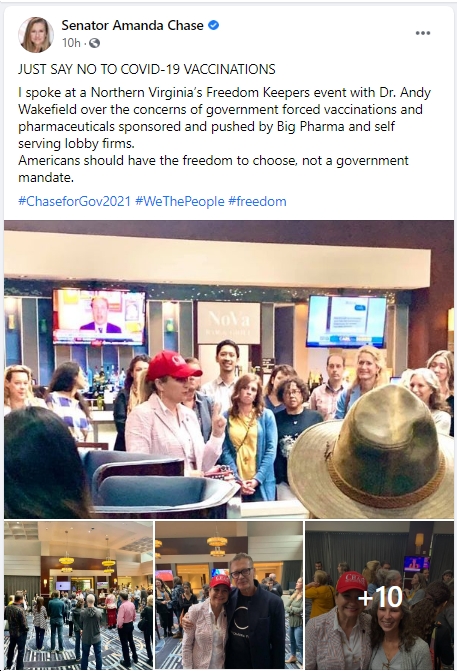Click the 10h post timestamp
This screenshot has width=457, height=671.
(x=71, y=43)
